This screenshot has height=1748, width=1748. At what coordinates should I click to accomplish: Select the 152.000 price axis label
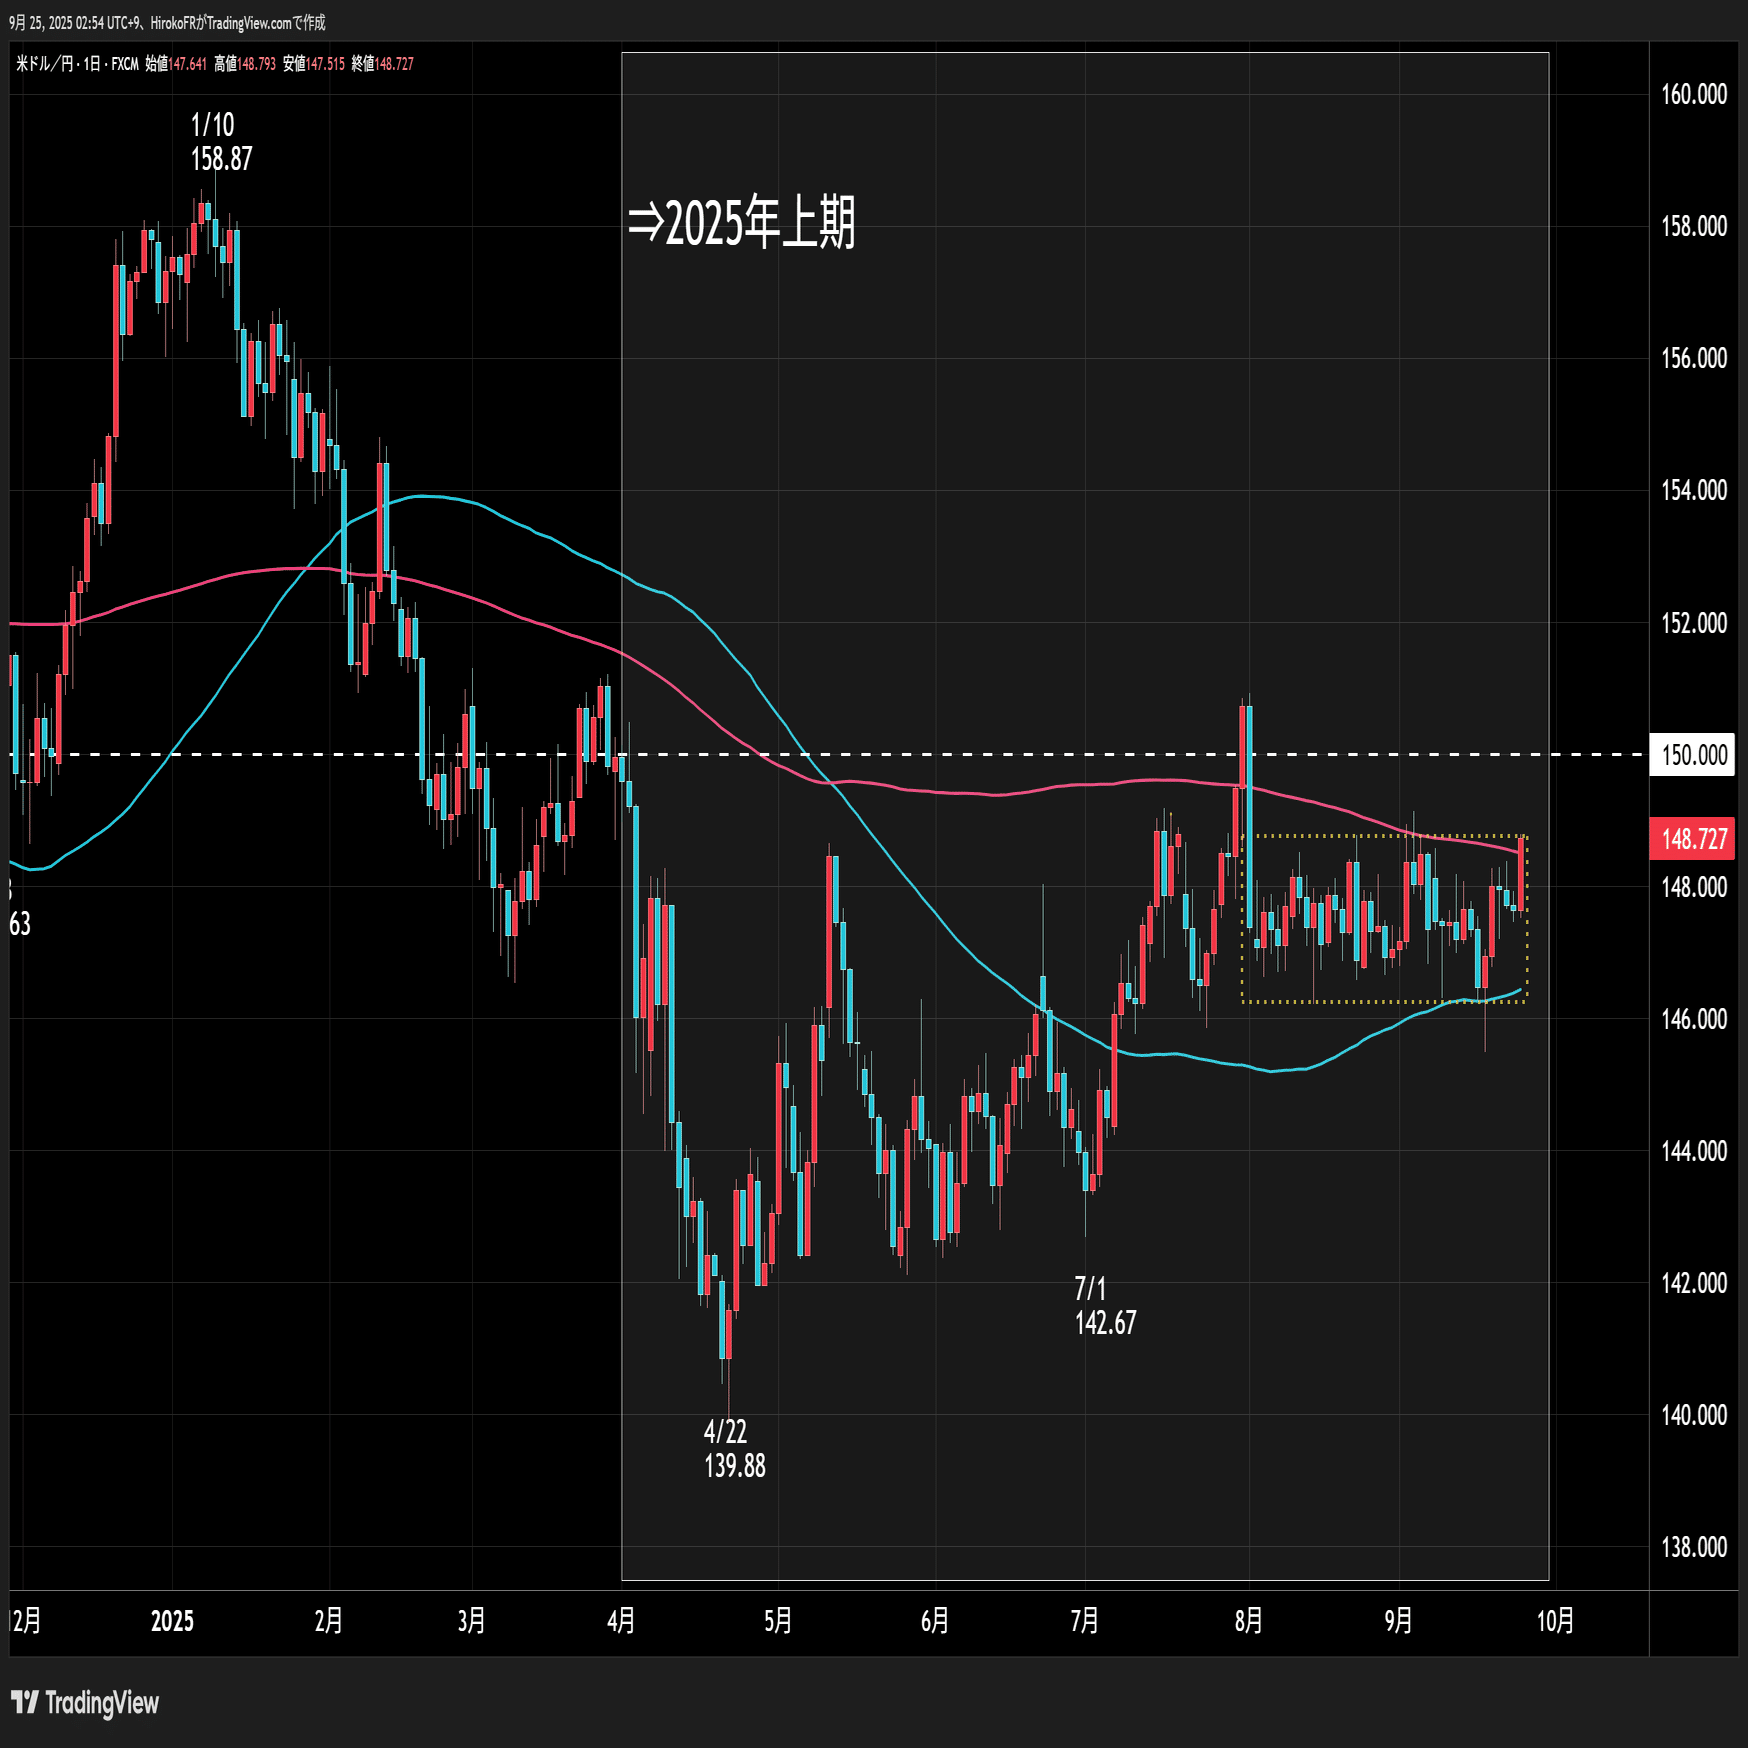tap(1694, 623)
